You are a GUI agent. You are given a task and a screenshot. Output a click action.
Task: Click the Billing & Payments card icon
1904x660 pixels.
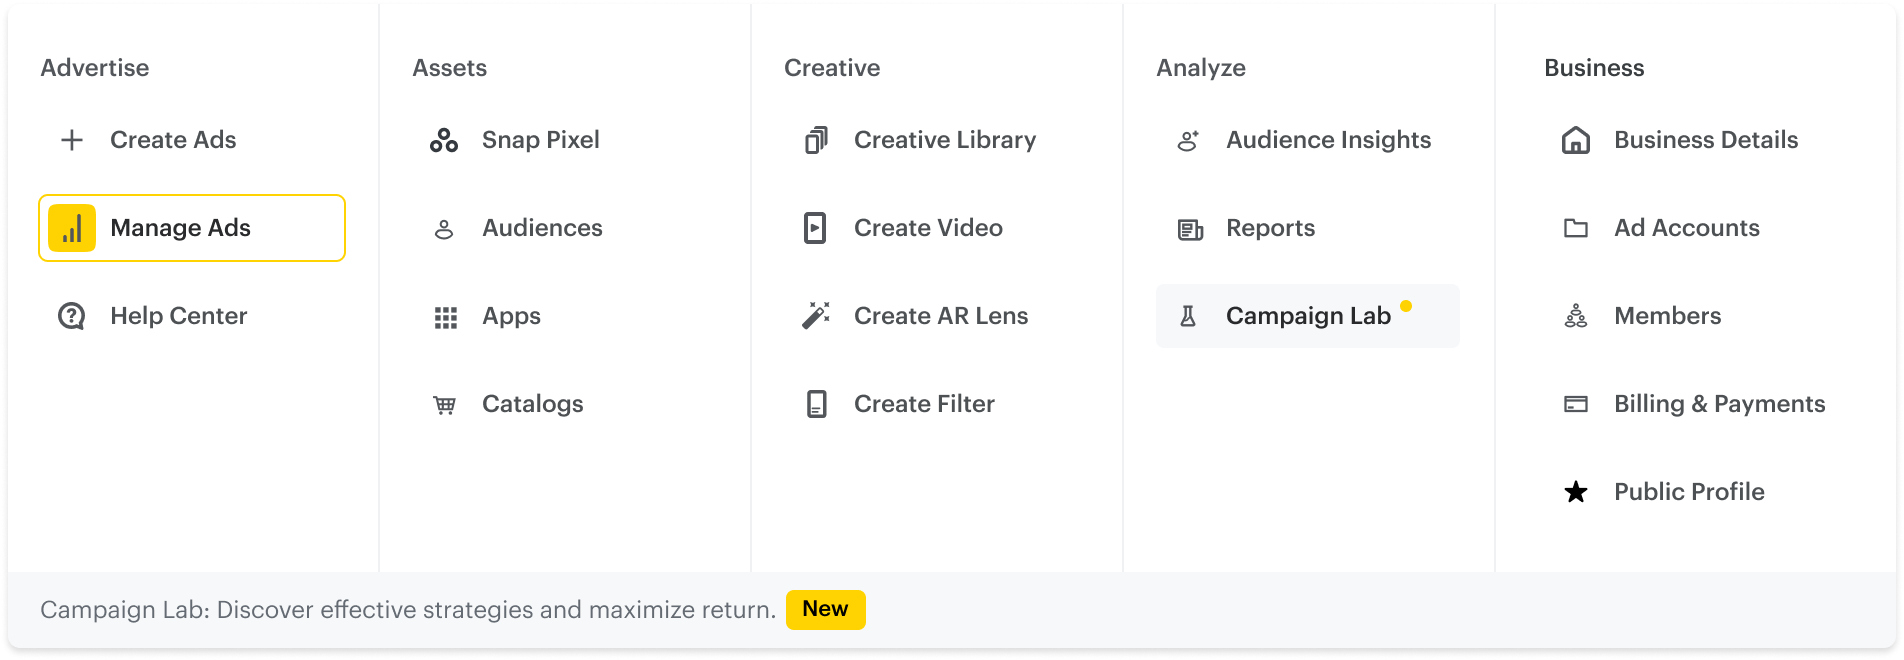coord(1576,404)
